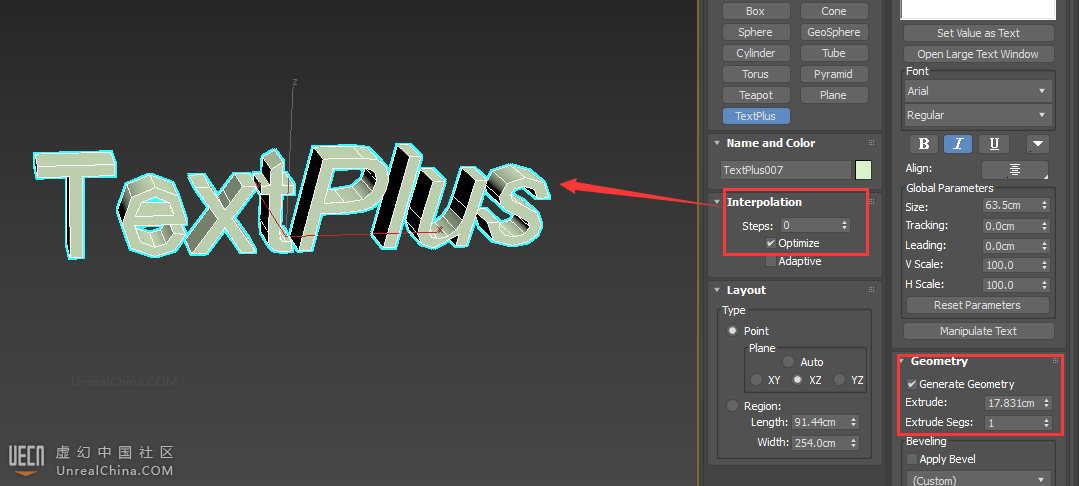Toggle bold text formatting

[924, 144]
